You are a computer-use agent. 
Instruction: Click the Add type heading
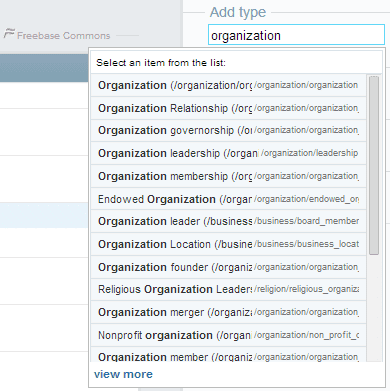(x=238, y=13)
